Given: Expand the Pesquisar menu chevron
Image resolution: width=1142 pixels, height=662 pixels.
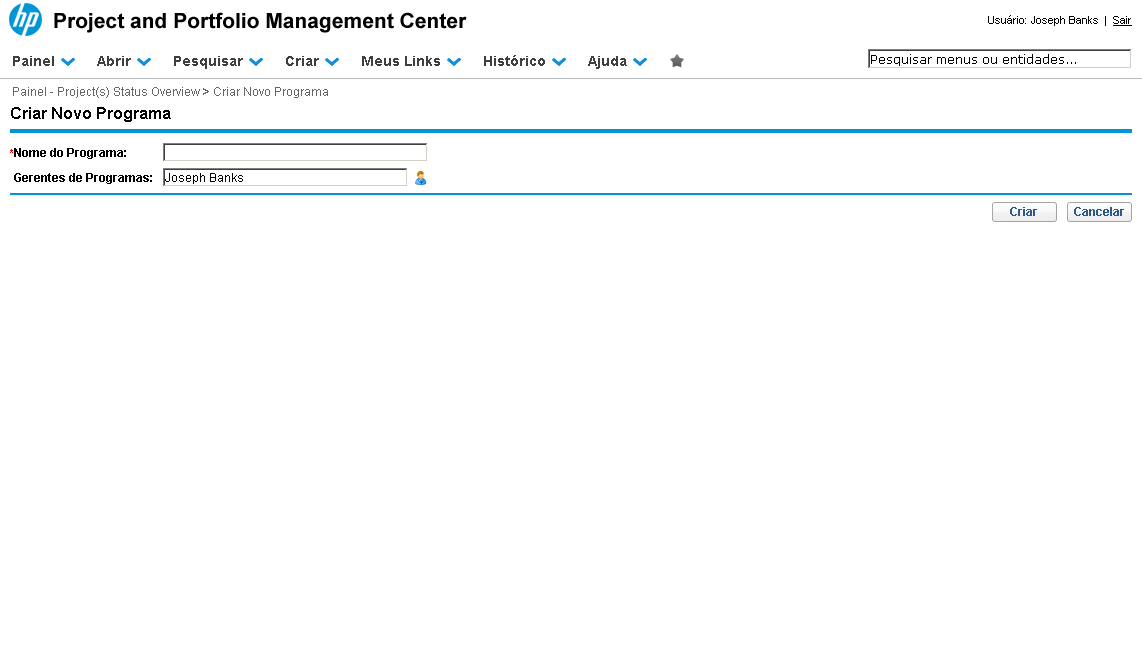Looking at the screenshot, I should (x=256, y=62).
